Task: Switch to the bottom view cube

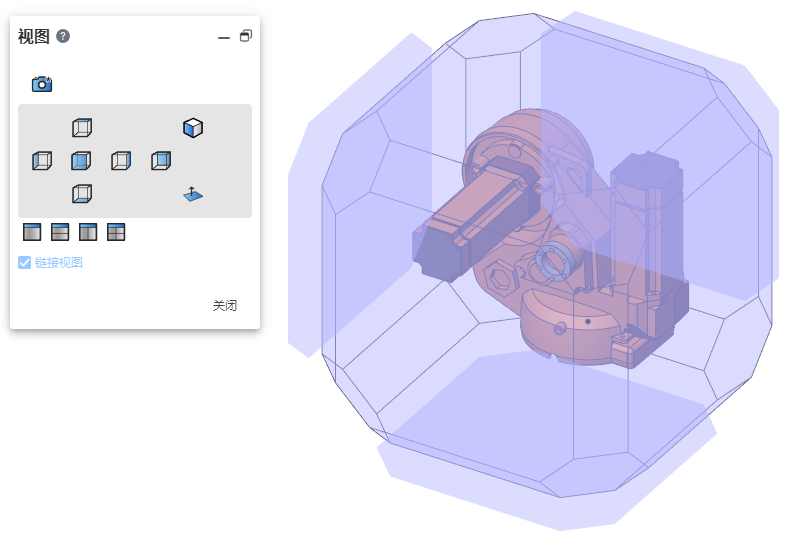Action: [81, 194]
